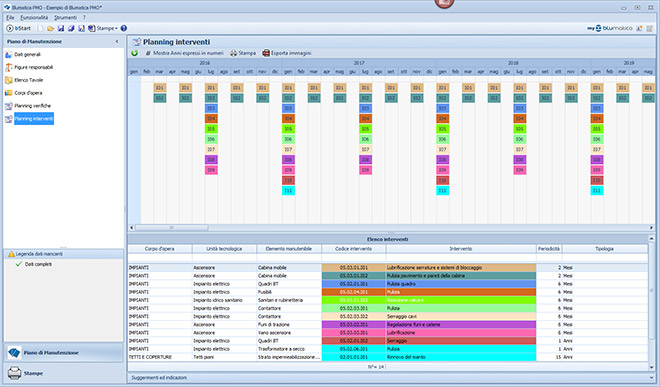The image size is (660, 387).
Task: Export images with the Esporta immagini icon
Action: pos(266,53)
